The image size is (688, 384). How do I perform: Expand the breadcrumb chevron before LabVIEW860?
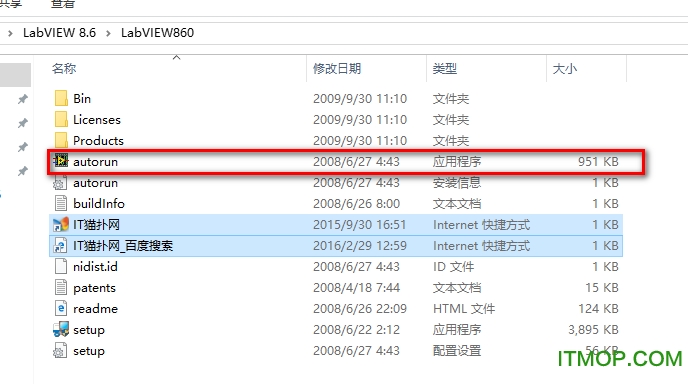108,33
